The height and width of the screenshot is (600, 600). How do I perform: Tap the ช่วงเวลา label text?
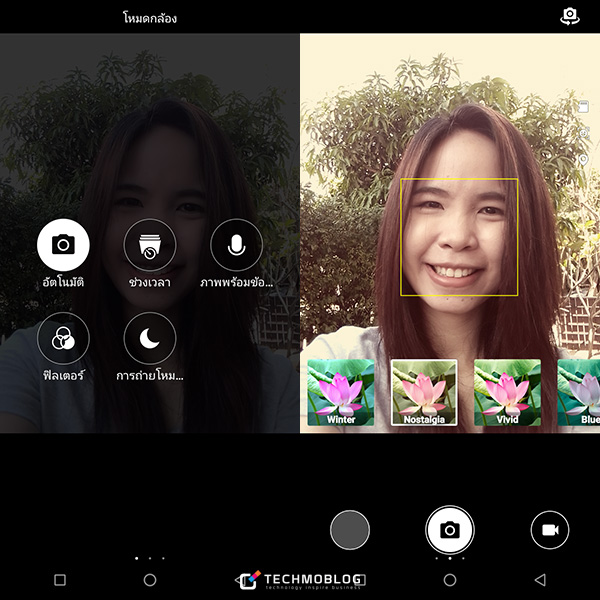click(x=150, y=282)
